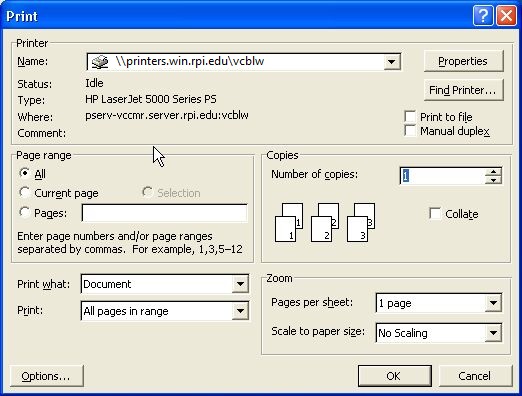This screenshot has height=396, width=522.
Task: Click the Help question mark icon
Action: [483, 16]
